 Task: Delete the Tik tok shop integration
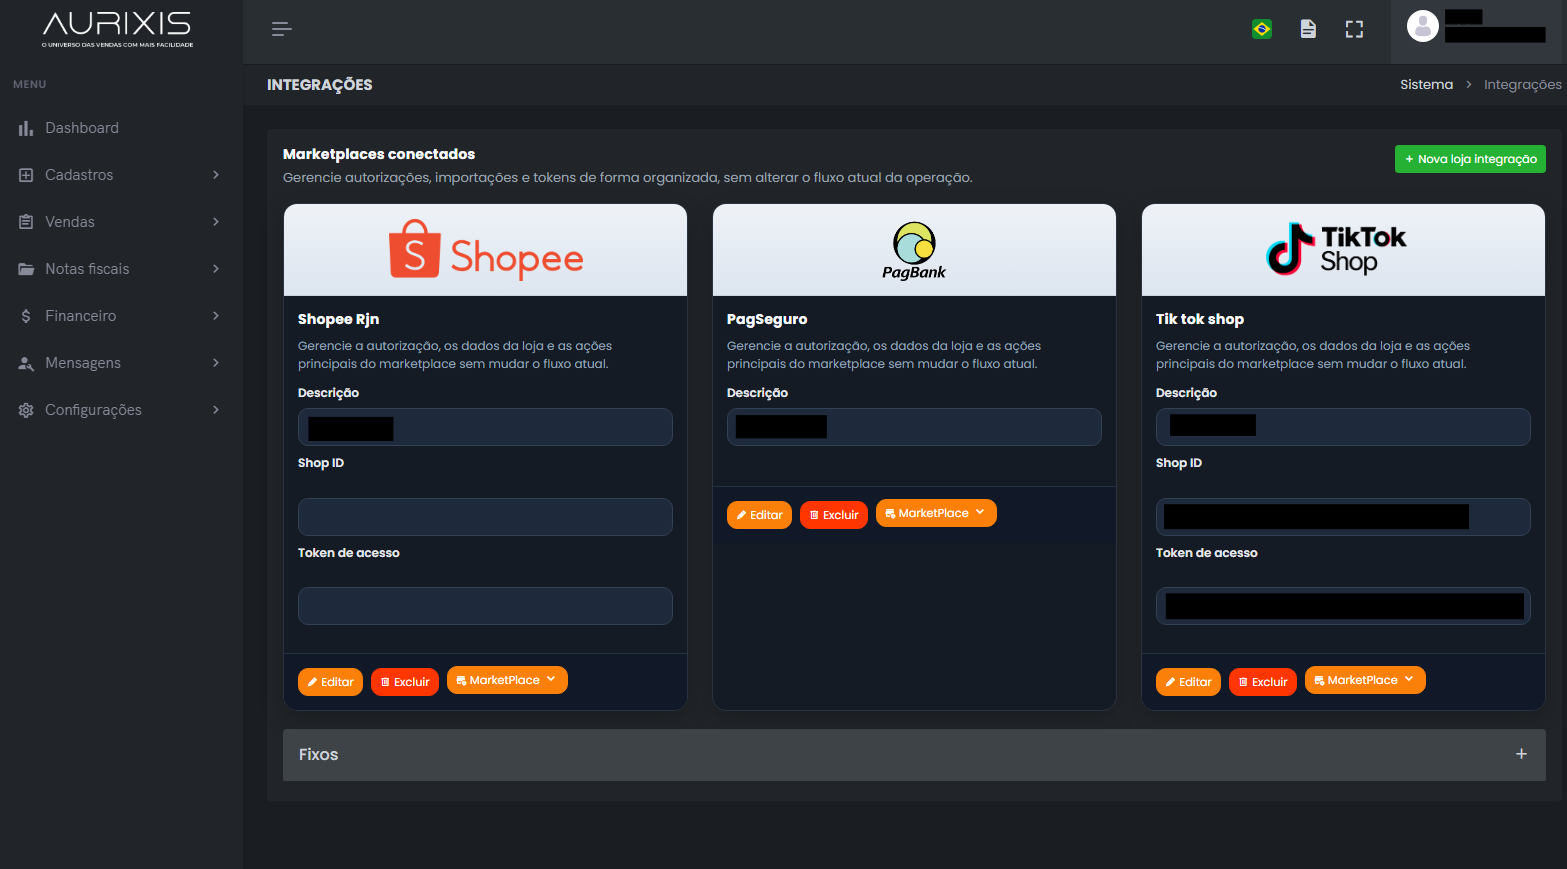pyautogui.click(x=1263, y=682)
